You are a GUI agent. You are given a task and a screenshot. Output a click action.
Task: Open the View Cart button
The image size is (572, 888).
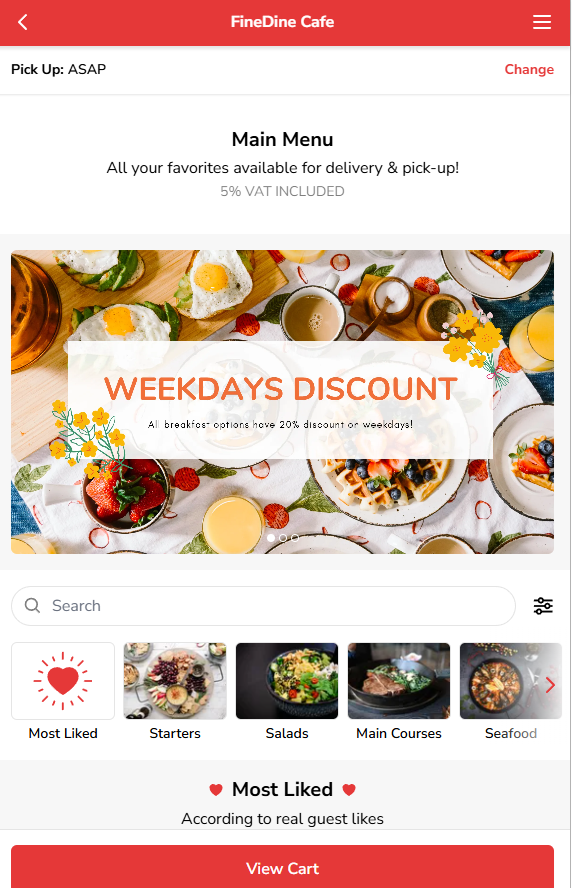coord(283,868)
